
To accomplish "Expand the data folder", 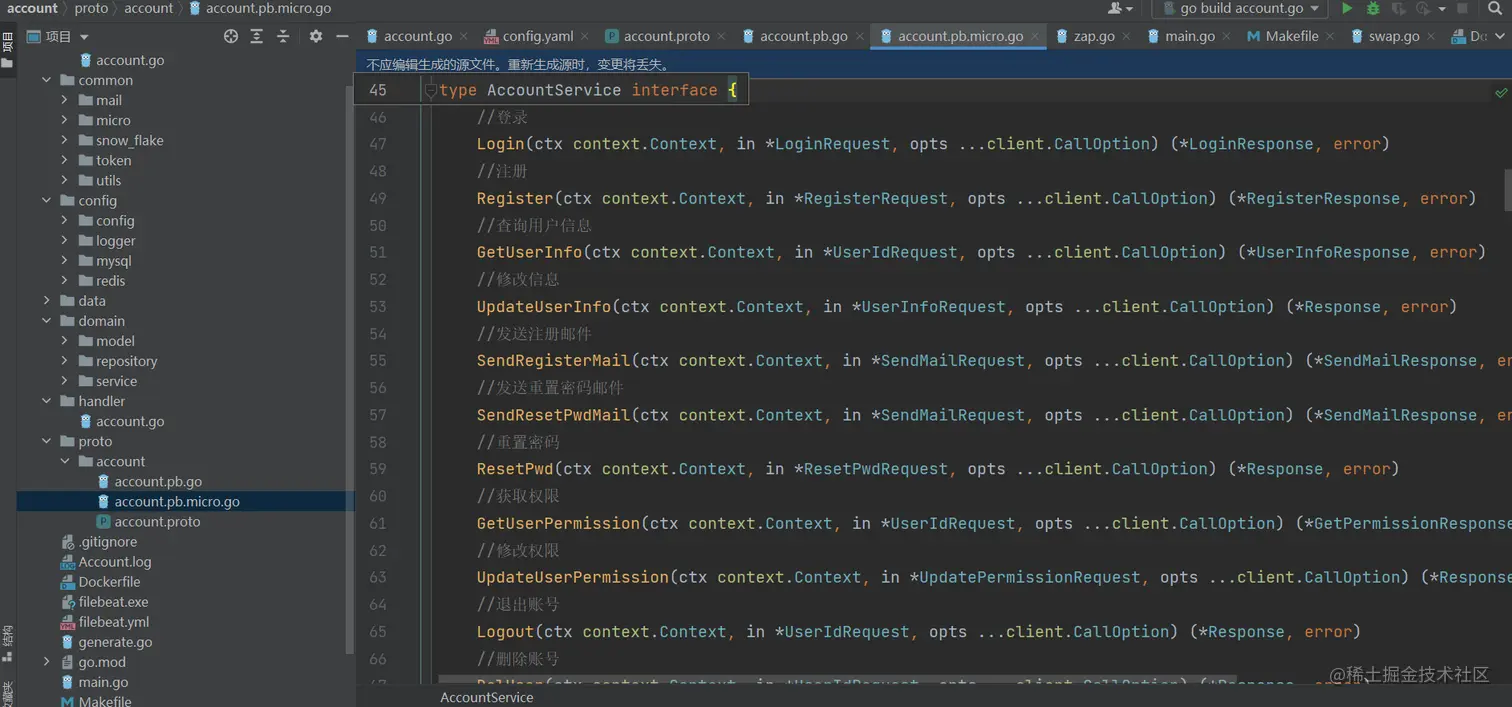I will coord(47,300).
